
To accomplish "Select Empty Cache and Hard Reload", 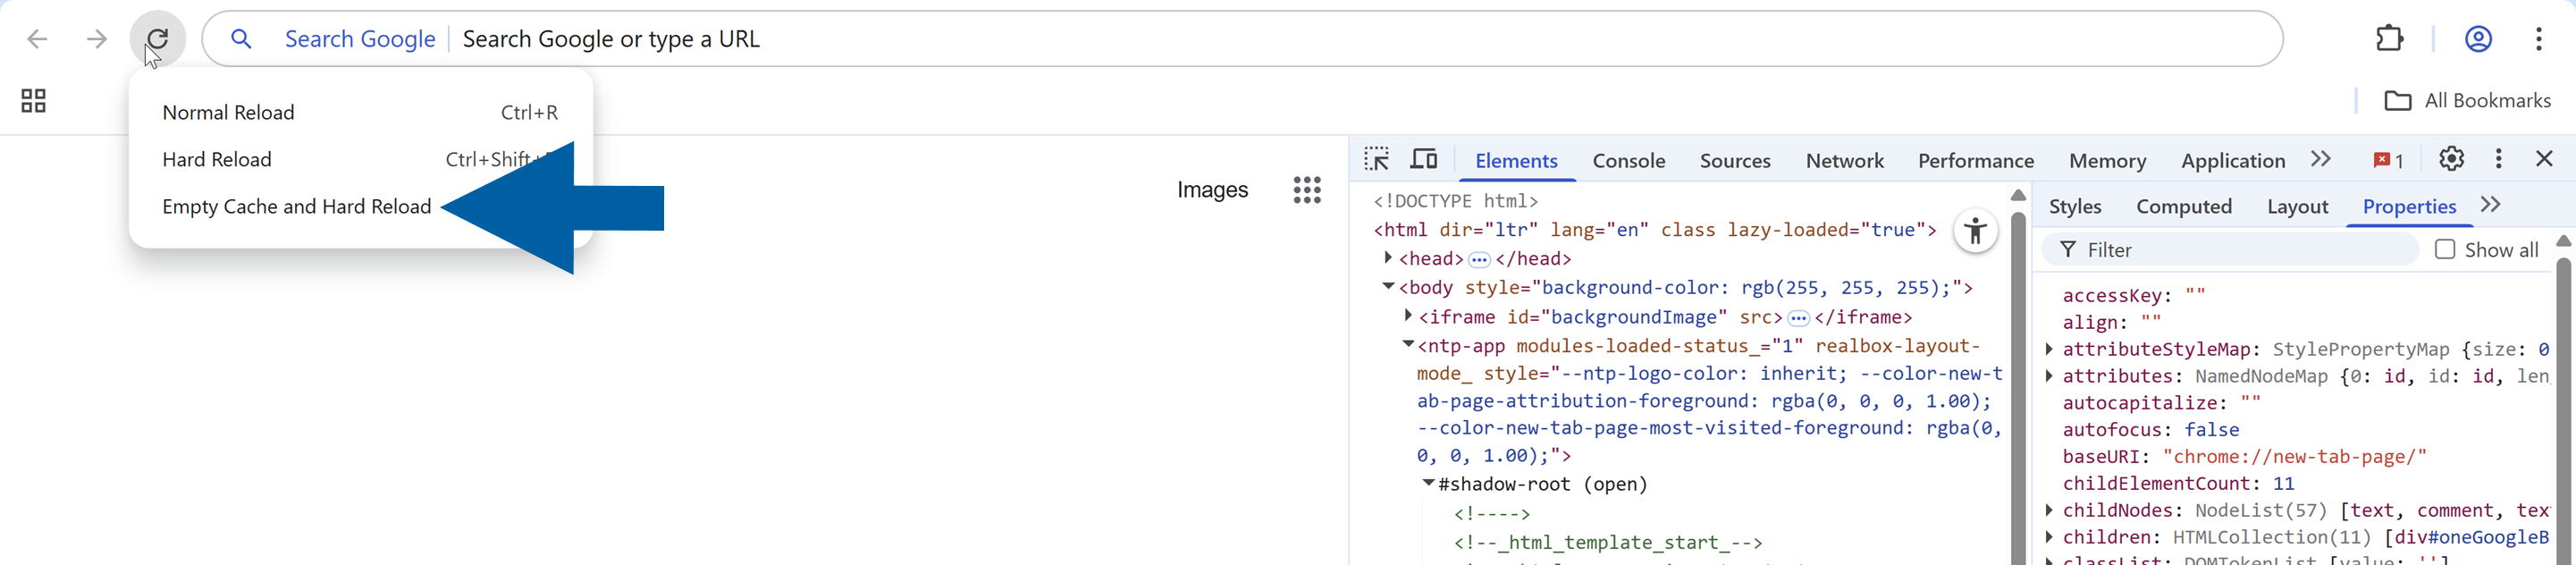I will click(296, 207).
